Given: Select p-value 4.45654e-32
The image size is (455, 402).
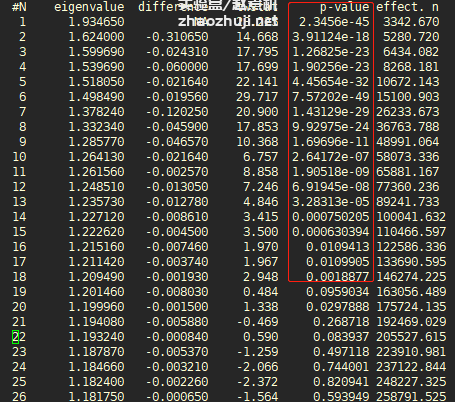Looking at the screenshot, I should 331,82.
